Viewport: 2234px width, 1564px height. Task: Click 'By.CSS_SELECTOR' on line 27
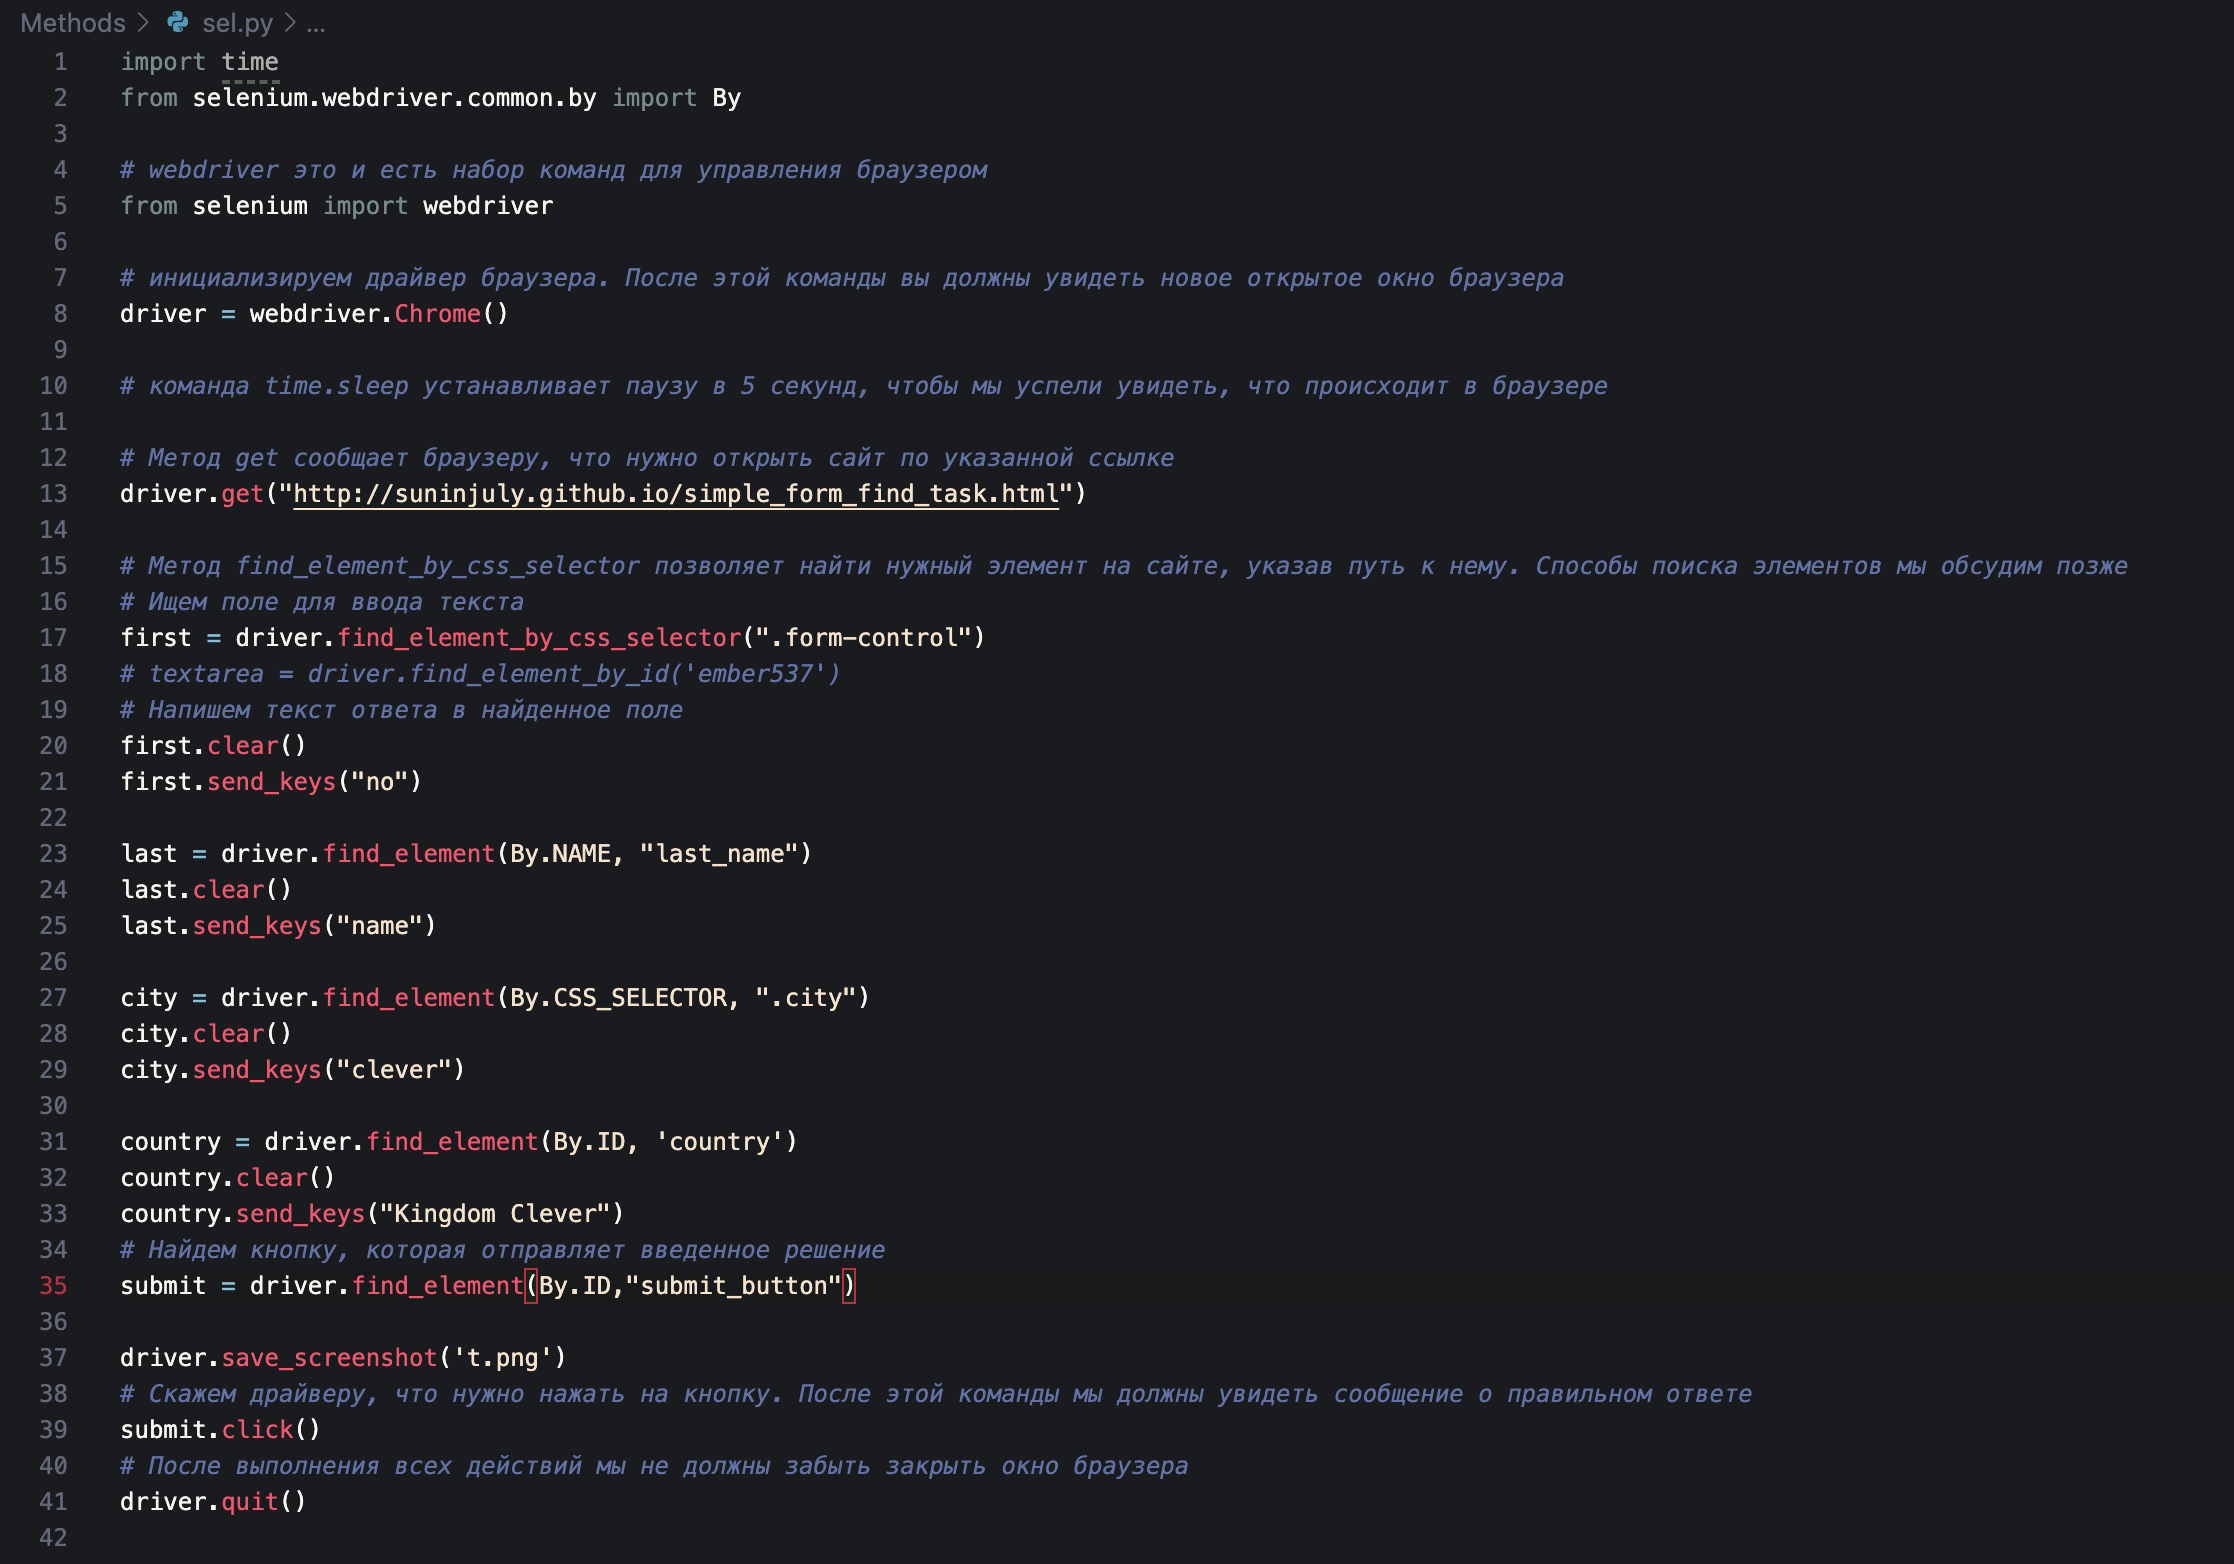(x=618, y=998)
